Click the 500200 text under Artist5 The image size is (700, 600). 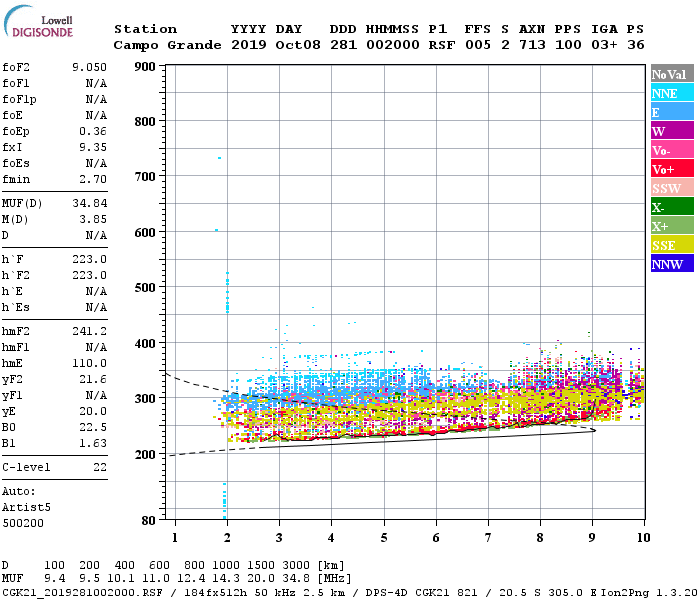23,523
